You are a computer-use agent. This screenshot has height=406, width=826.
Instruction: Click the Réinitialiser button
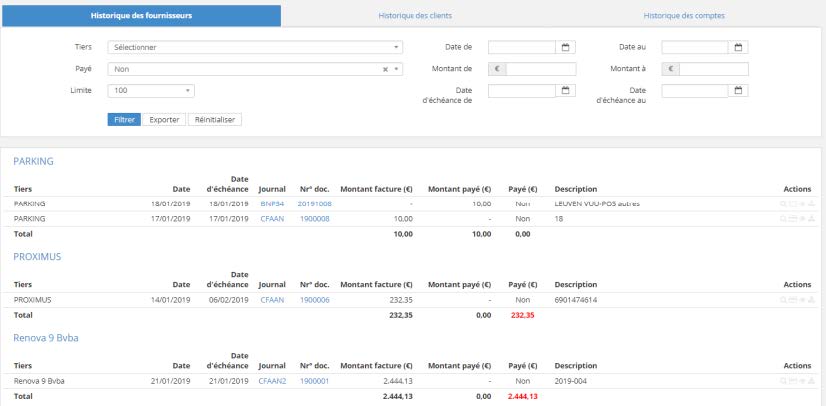(x=215, y=120)
